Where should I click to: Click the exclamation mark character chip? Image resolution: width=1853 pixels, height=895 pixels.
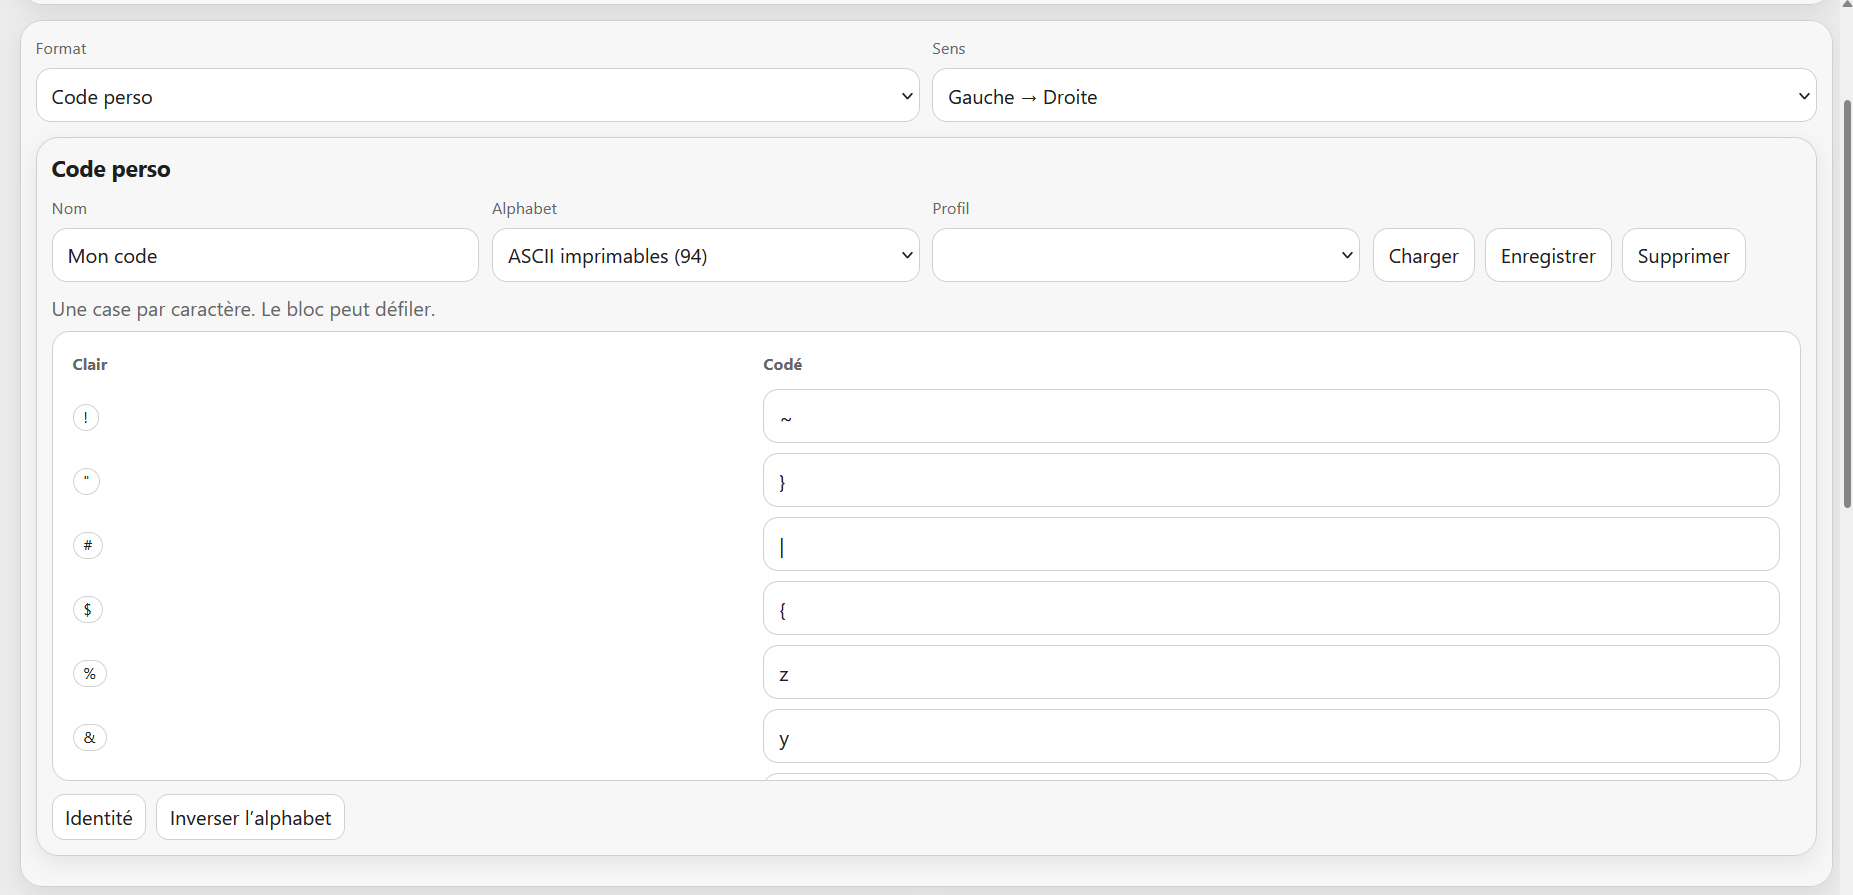86,417
